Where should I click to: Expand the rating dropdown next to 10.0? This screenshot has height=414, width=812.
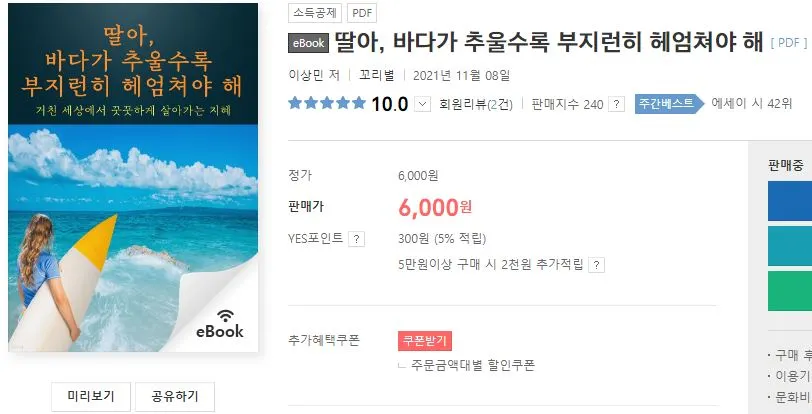pyautogui.click(x=423, y=105)
